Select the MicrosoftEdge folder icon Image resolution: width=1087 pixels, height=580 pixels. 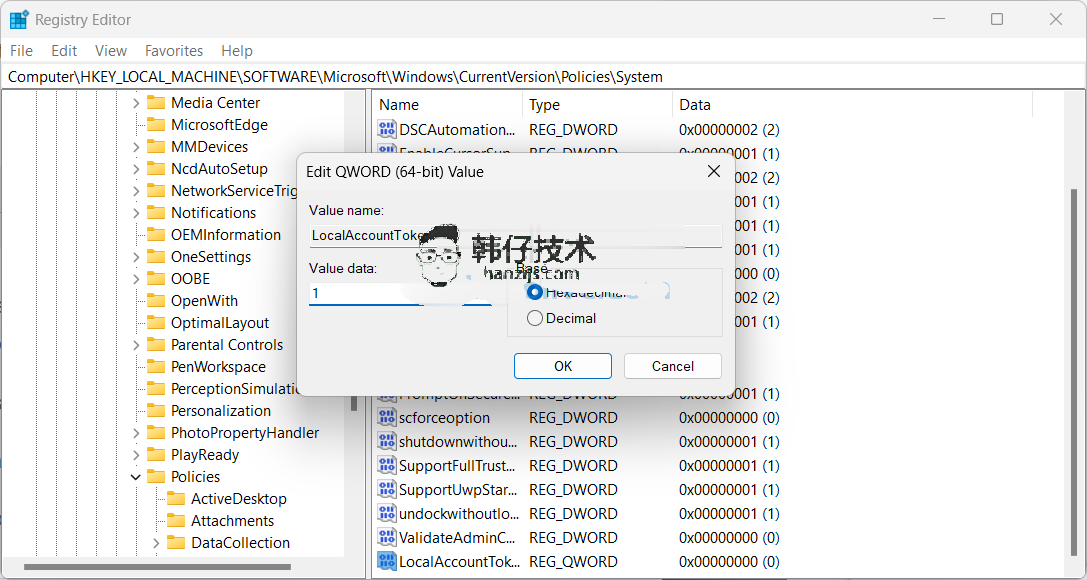156,125
